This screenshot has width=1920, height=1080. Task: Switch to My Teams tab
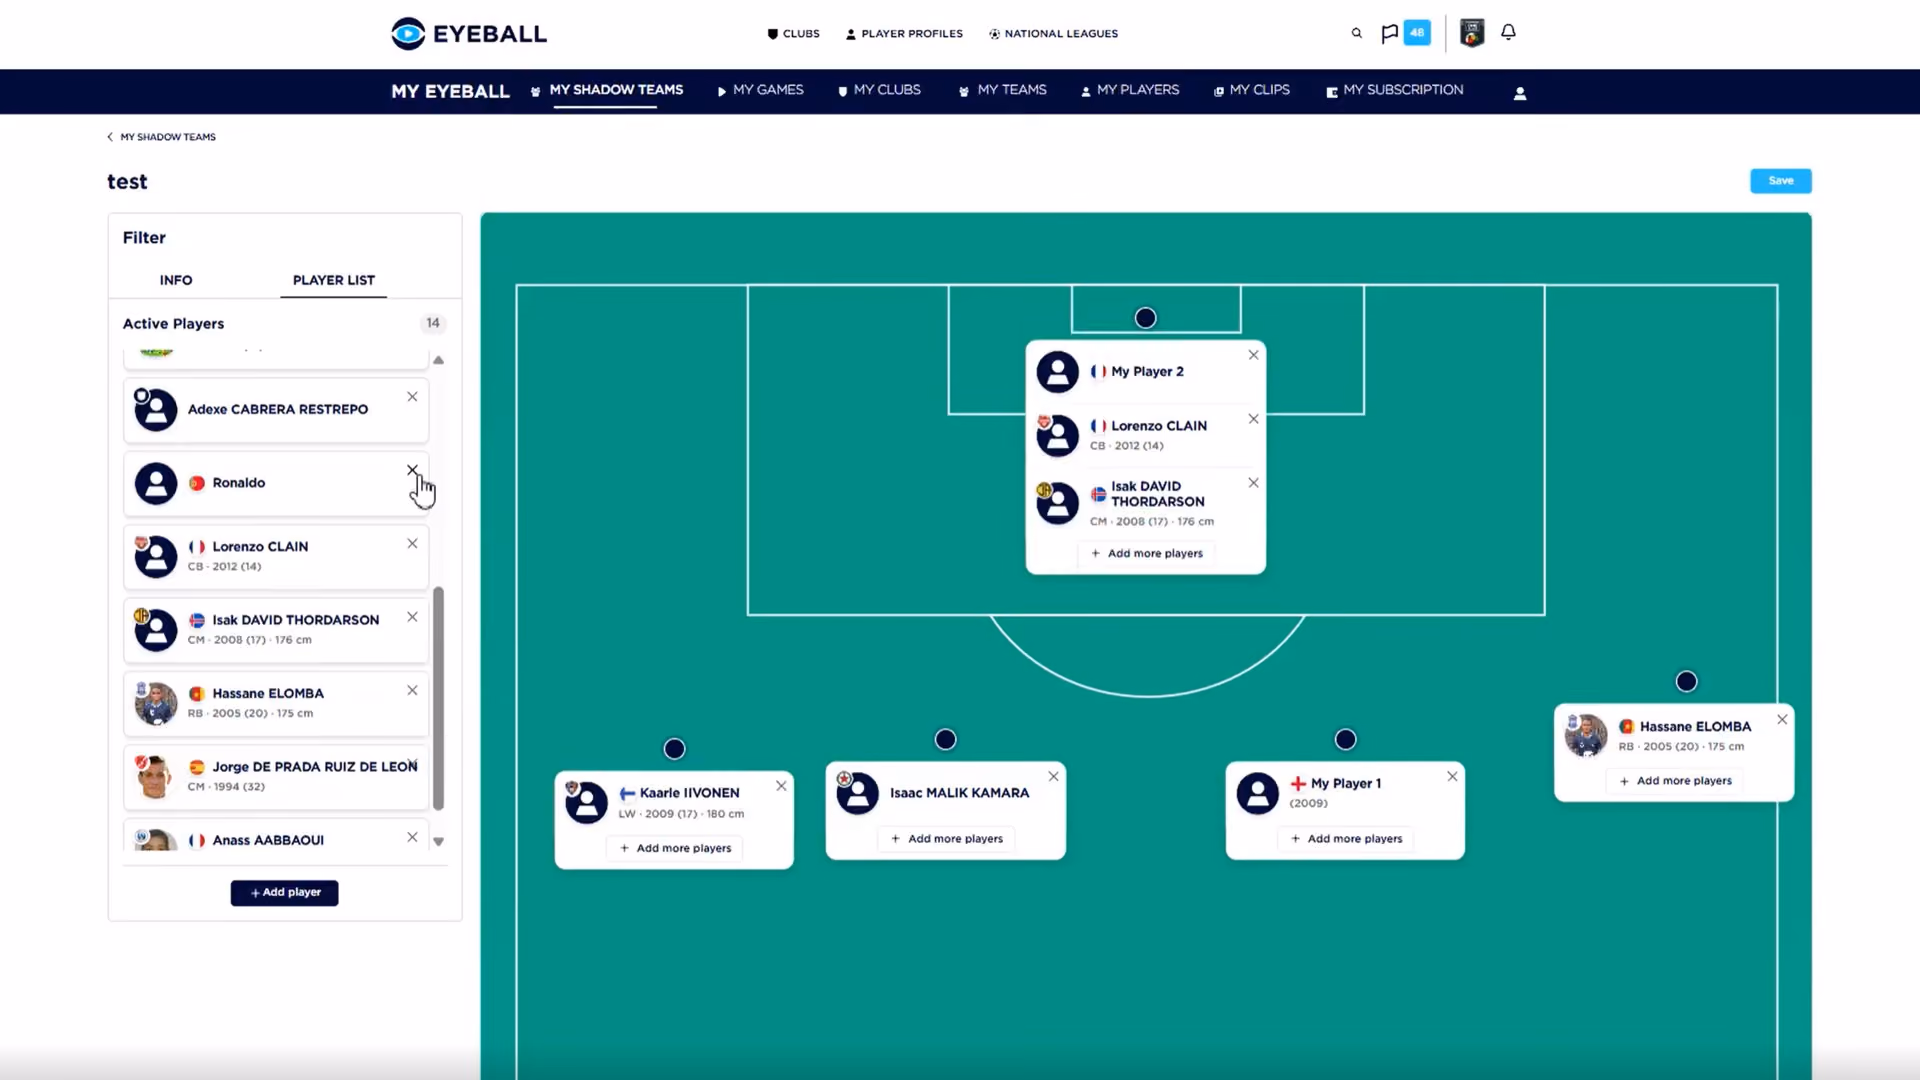(1002, 90)
